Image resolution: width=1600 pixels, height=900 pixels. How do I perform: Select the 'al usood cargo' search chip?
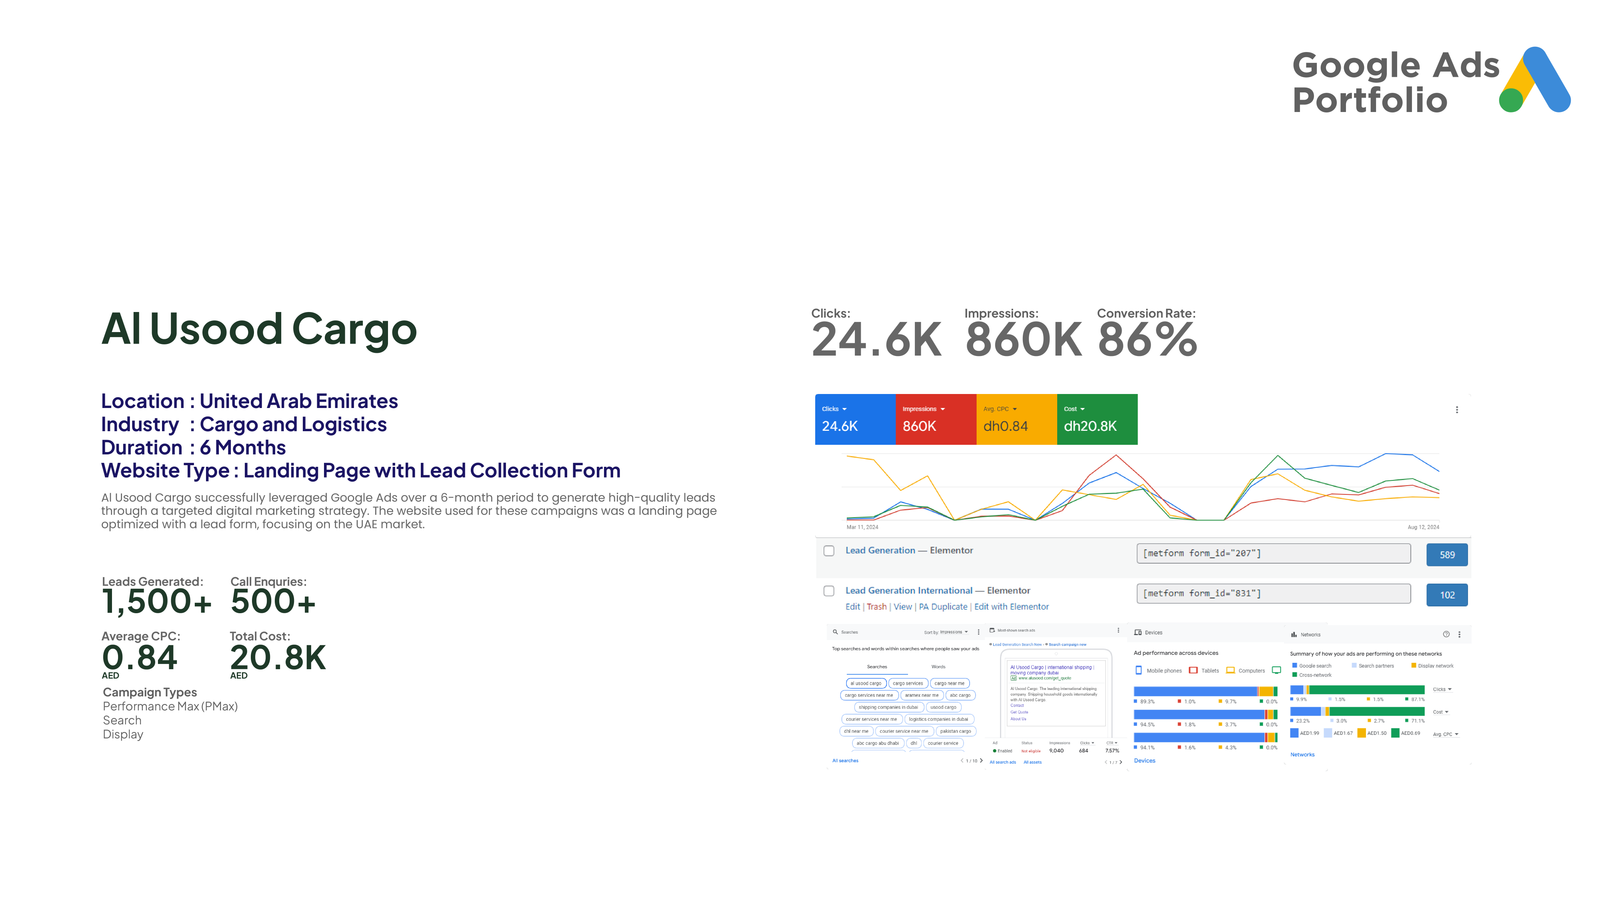tap(866, 683)
